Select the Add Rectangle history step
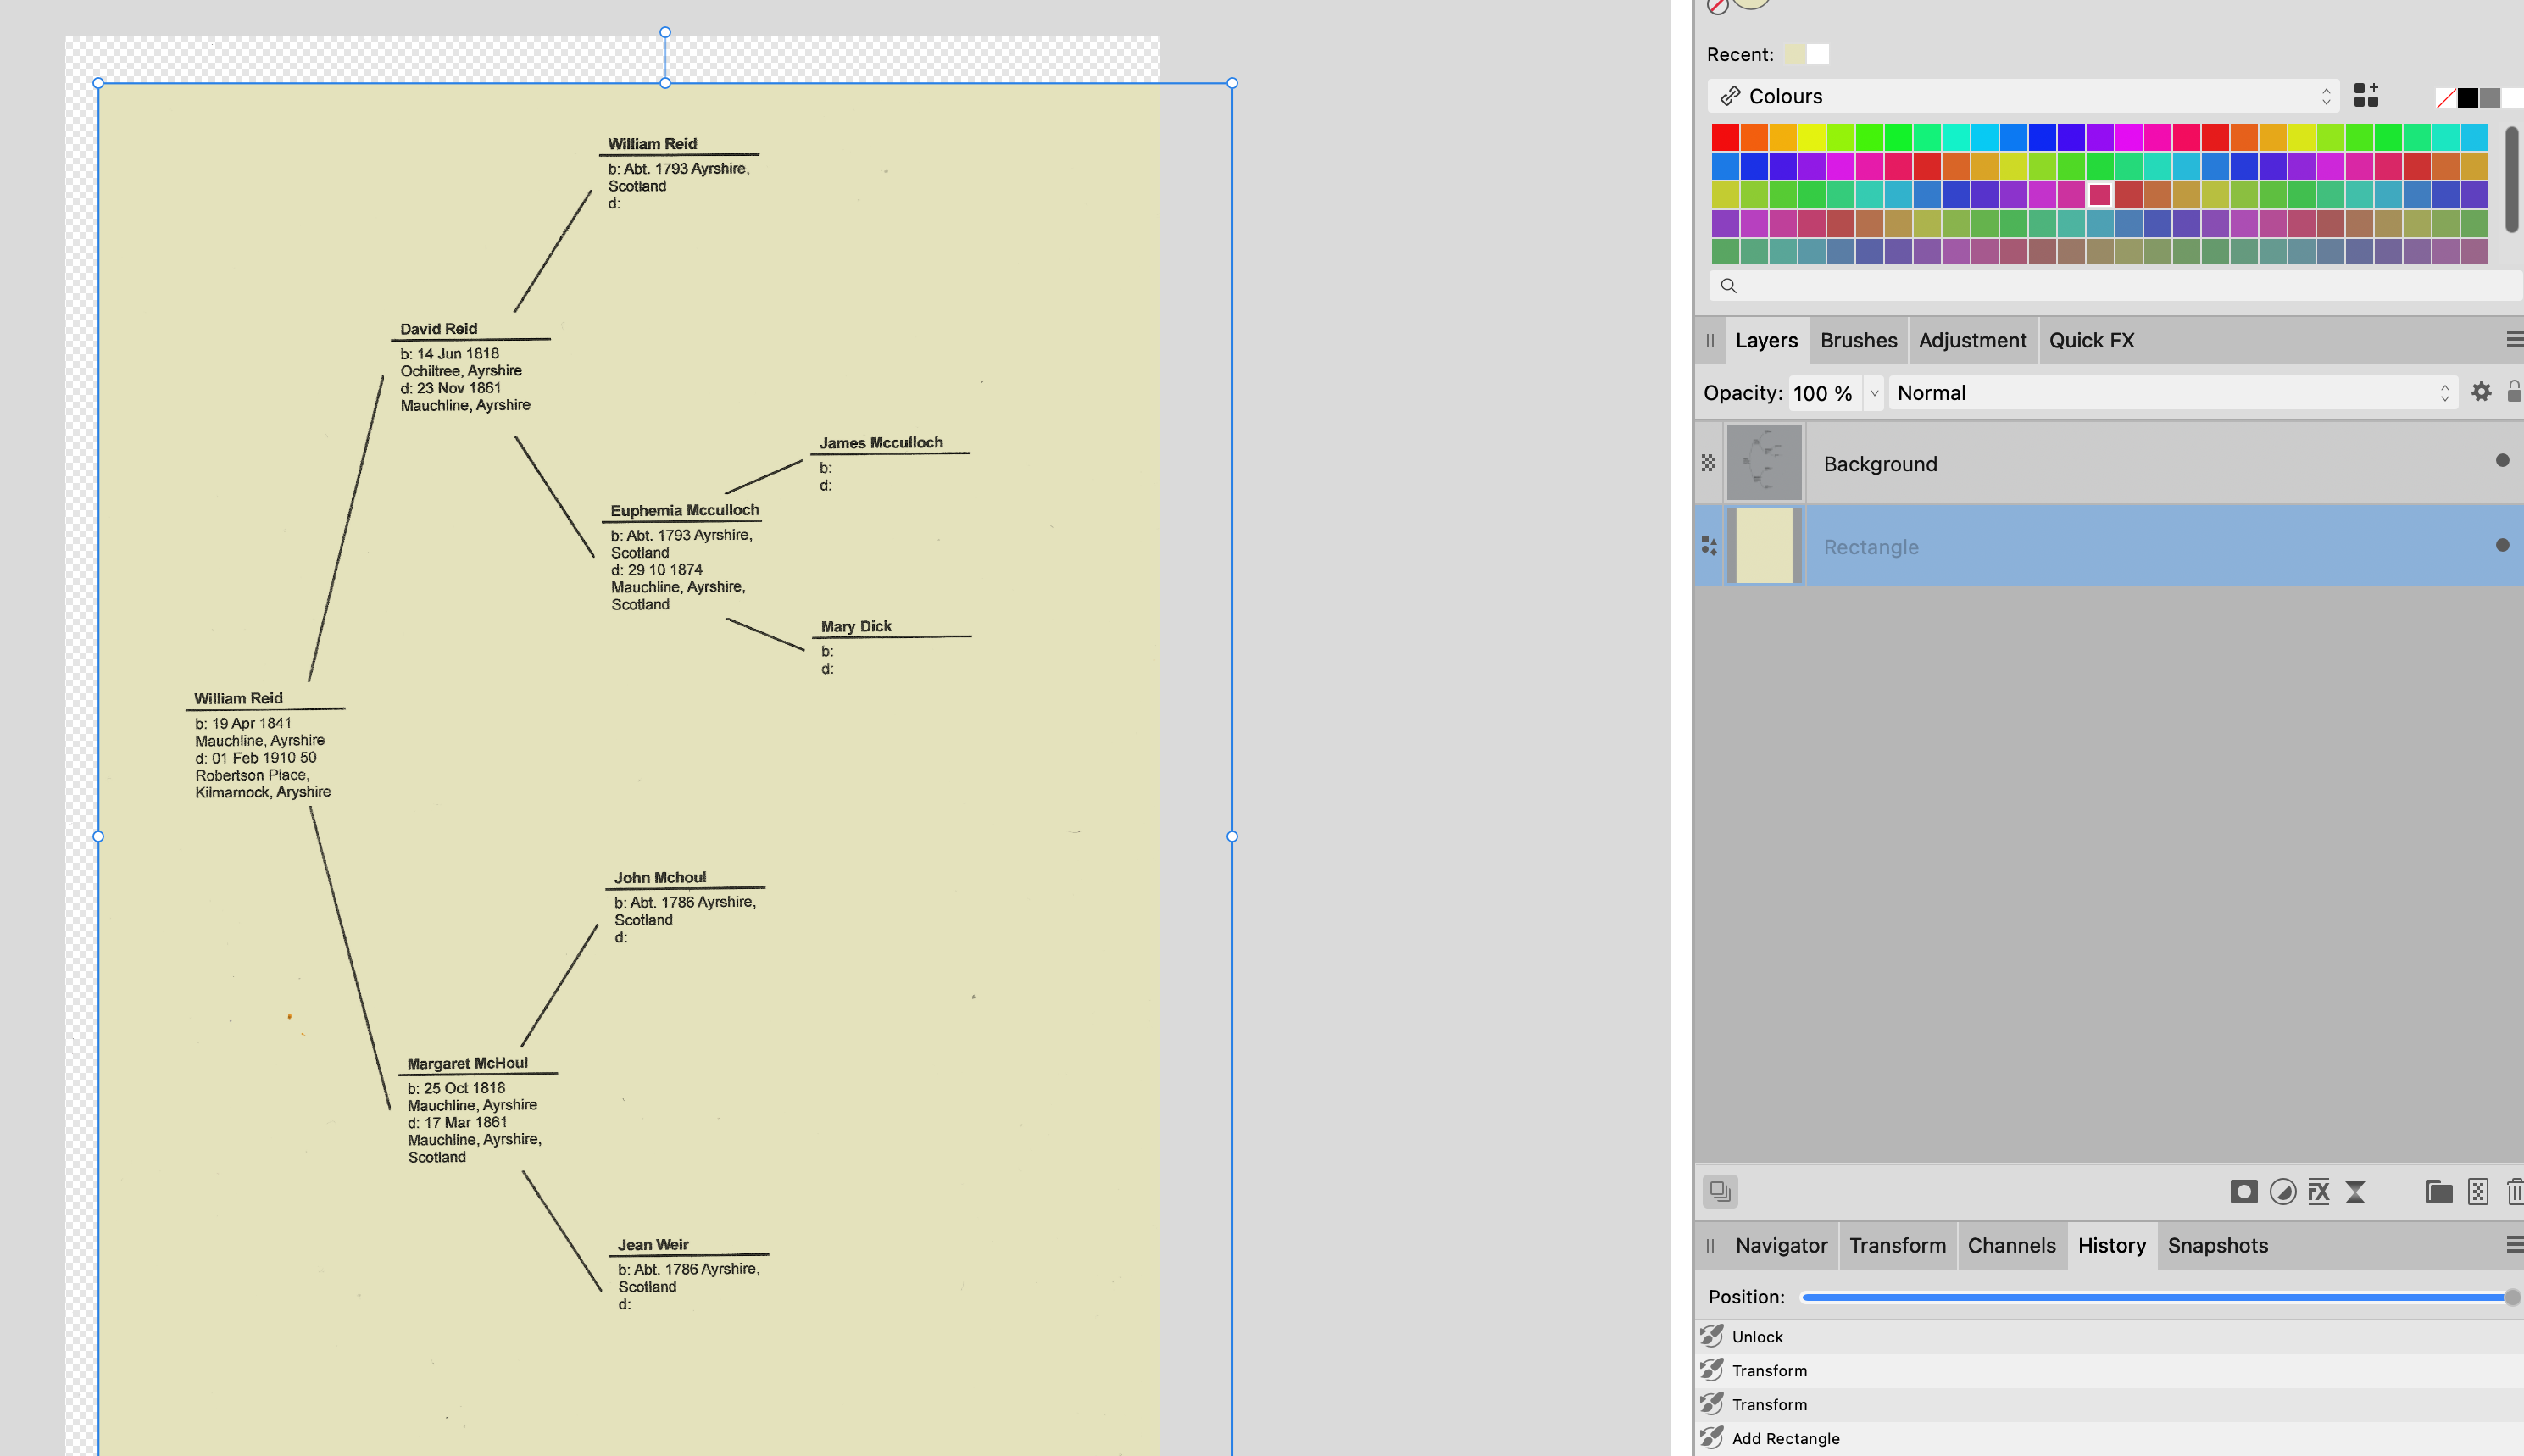Image resolution: width=2524 pixels, height=1456 pixels. click(x=2109, y=1439)
